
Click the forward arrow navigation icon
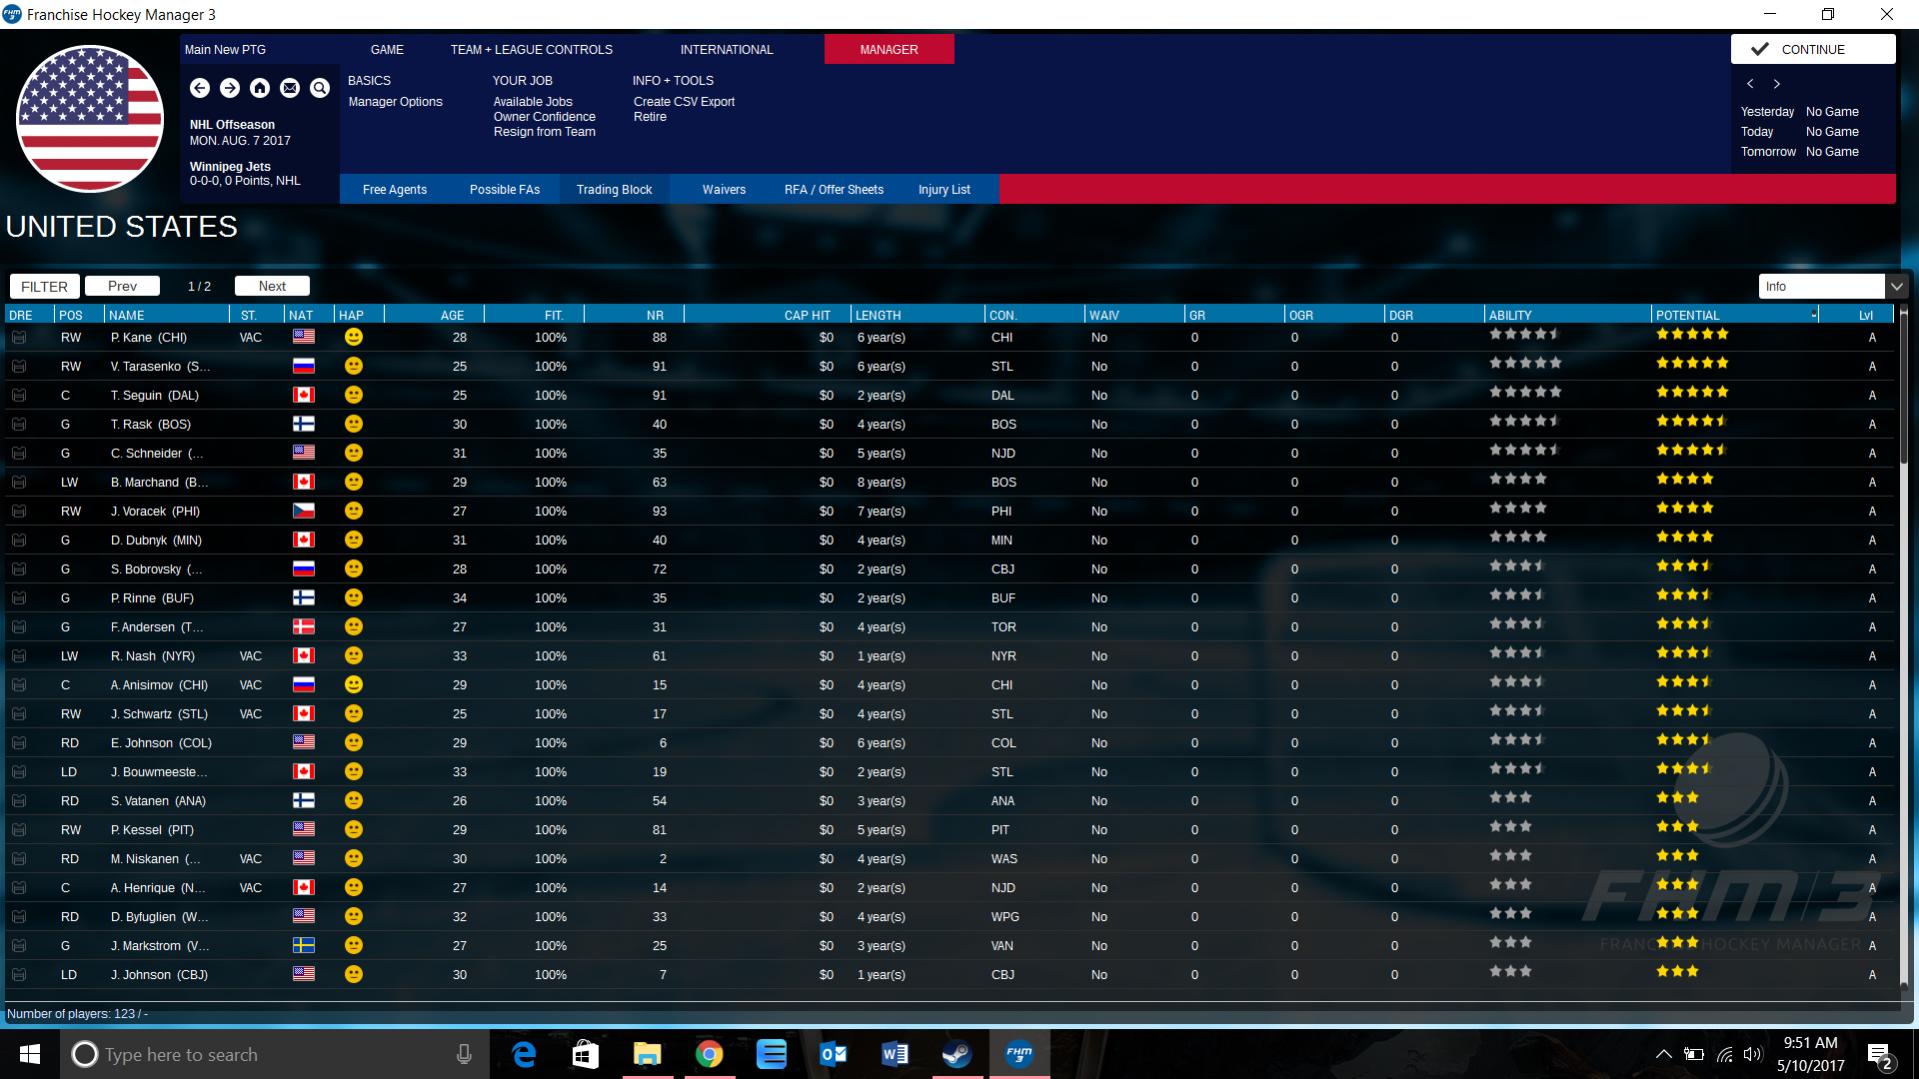[230, 88]
